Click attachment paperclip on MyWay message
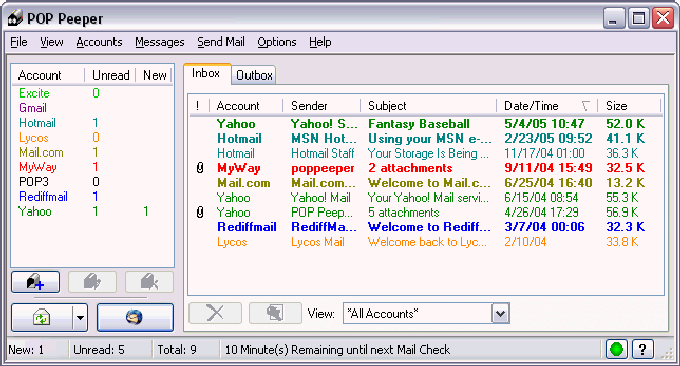 [200, 168]
